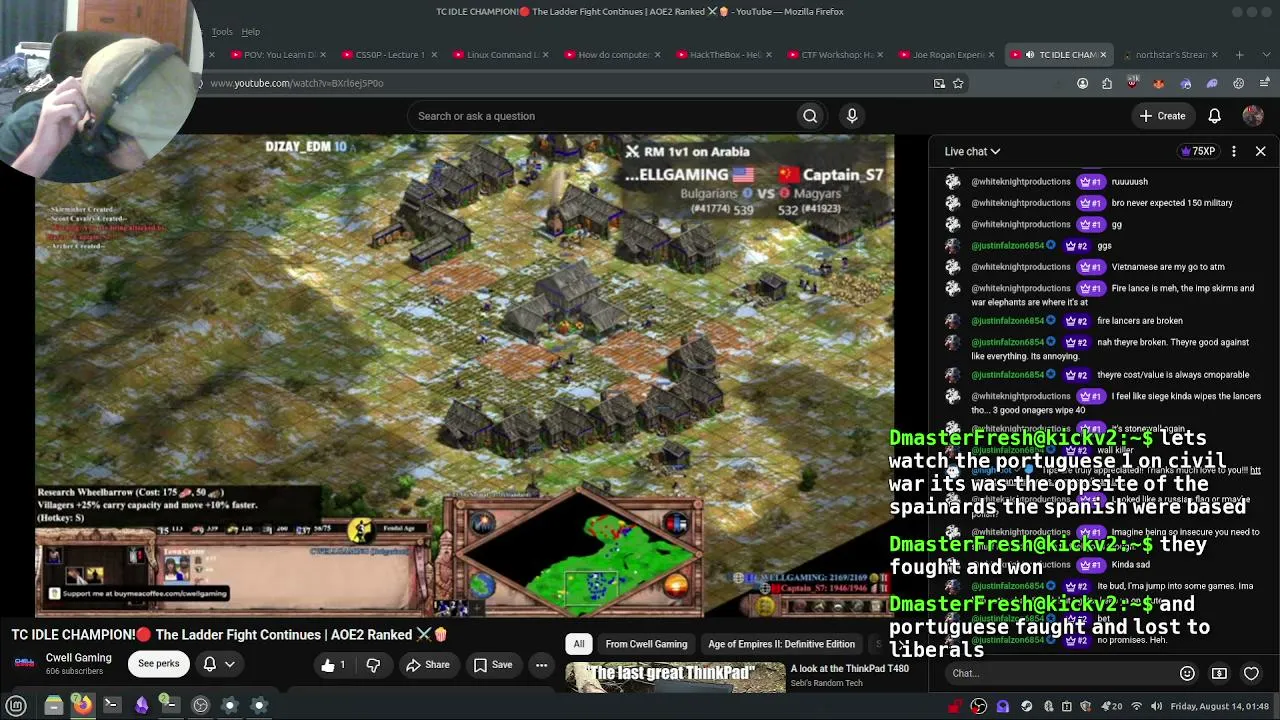Open the Firefox application menu button
This screenshot has height=720, width=1280.
point(1264,83)
